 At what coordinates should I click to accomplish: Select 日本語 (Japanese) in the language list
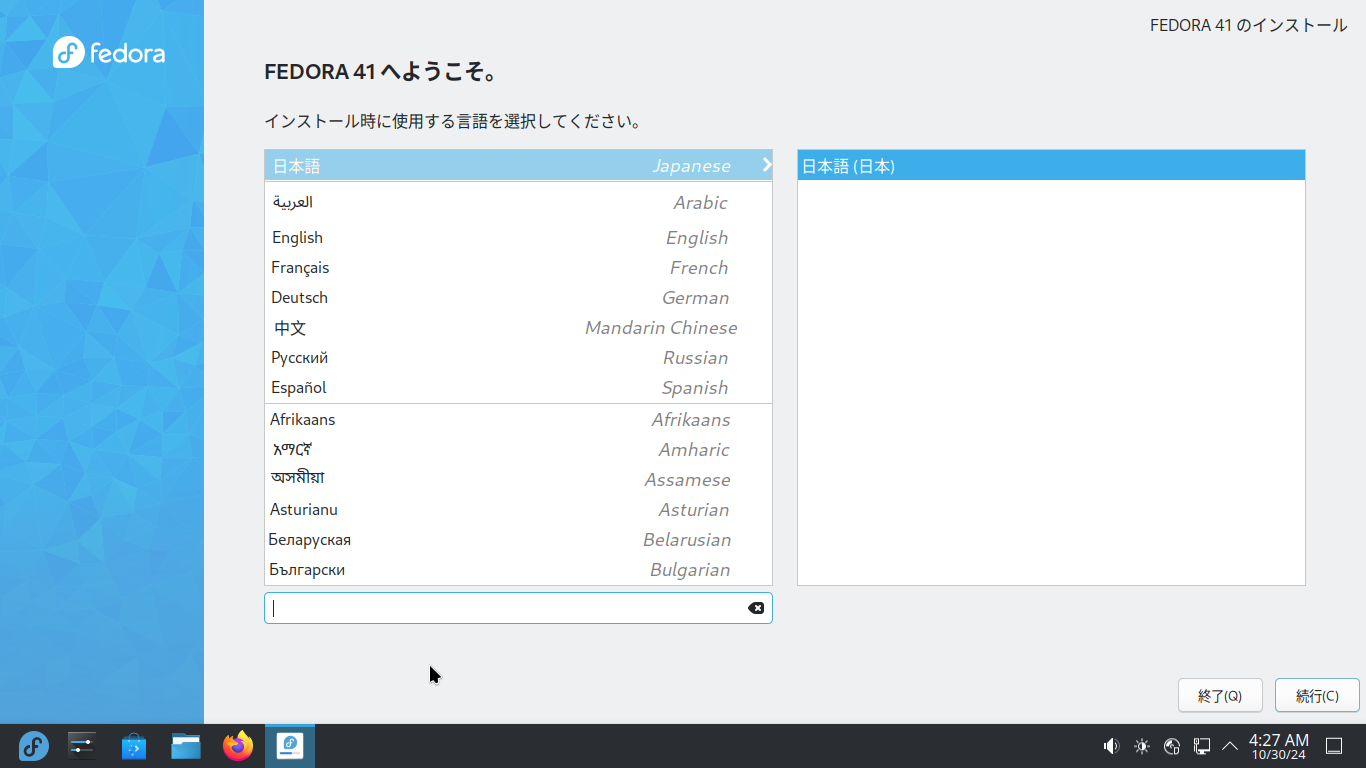click(518, 165)
